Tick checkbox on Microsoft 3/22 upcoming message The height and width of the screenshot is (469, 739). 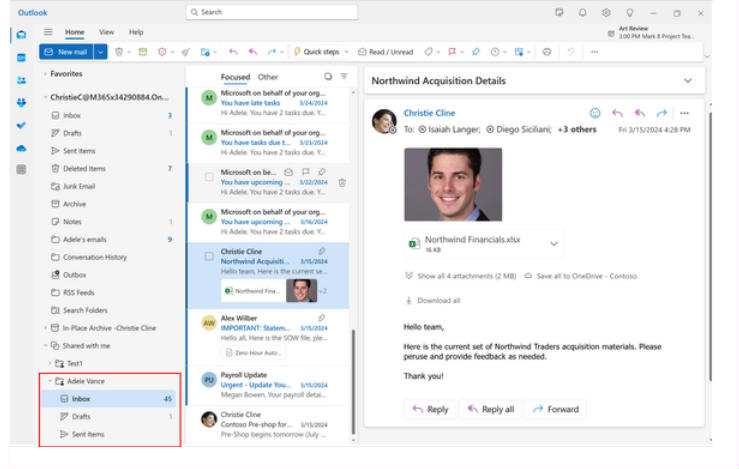[x=209, y=177]
